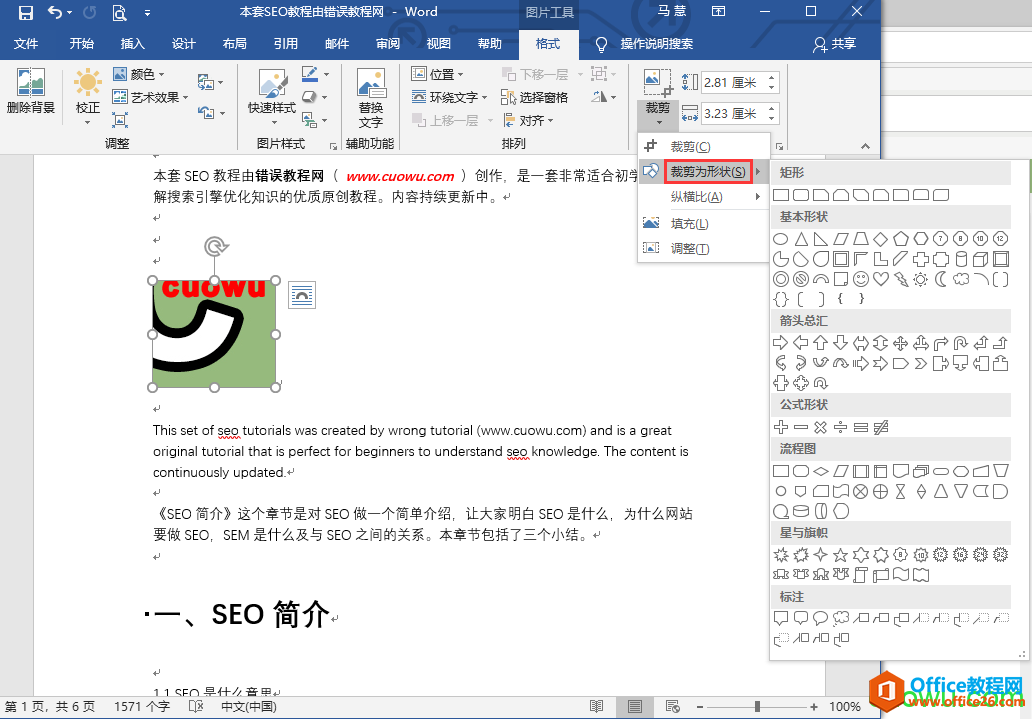Image resolution: width=1032 pixels, height=719 pixels.
Task: Click the Save icon in the title bar
Action: click(x=26, y=12)
